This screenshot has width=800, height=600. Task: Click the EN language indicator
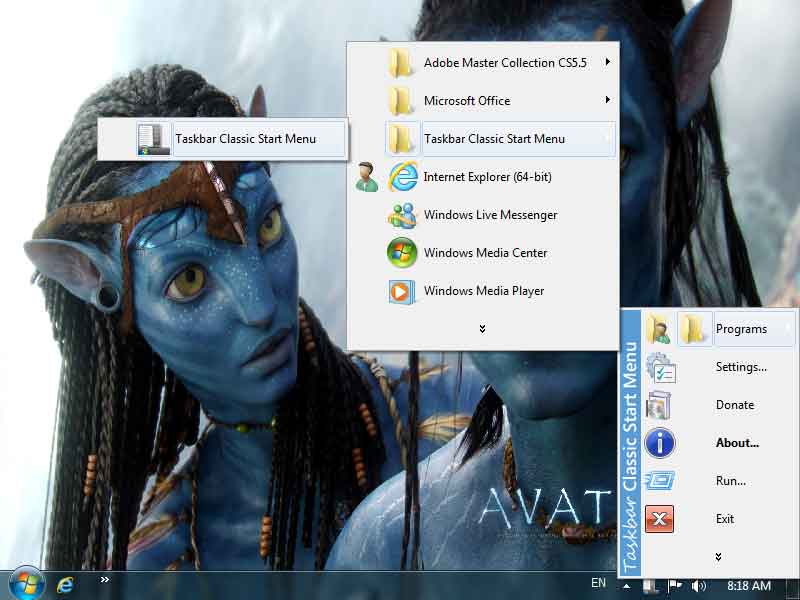(598, 583)
